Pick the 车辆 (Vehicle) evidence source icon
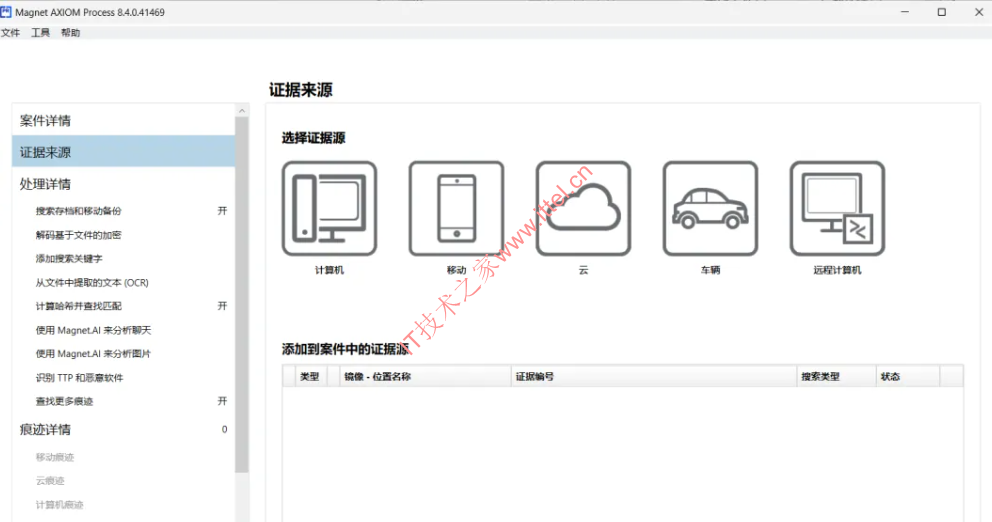Viewport: 992px width, 522px height. point(710,208)
